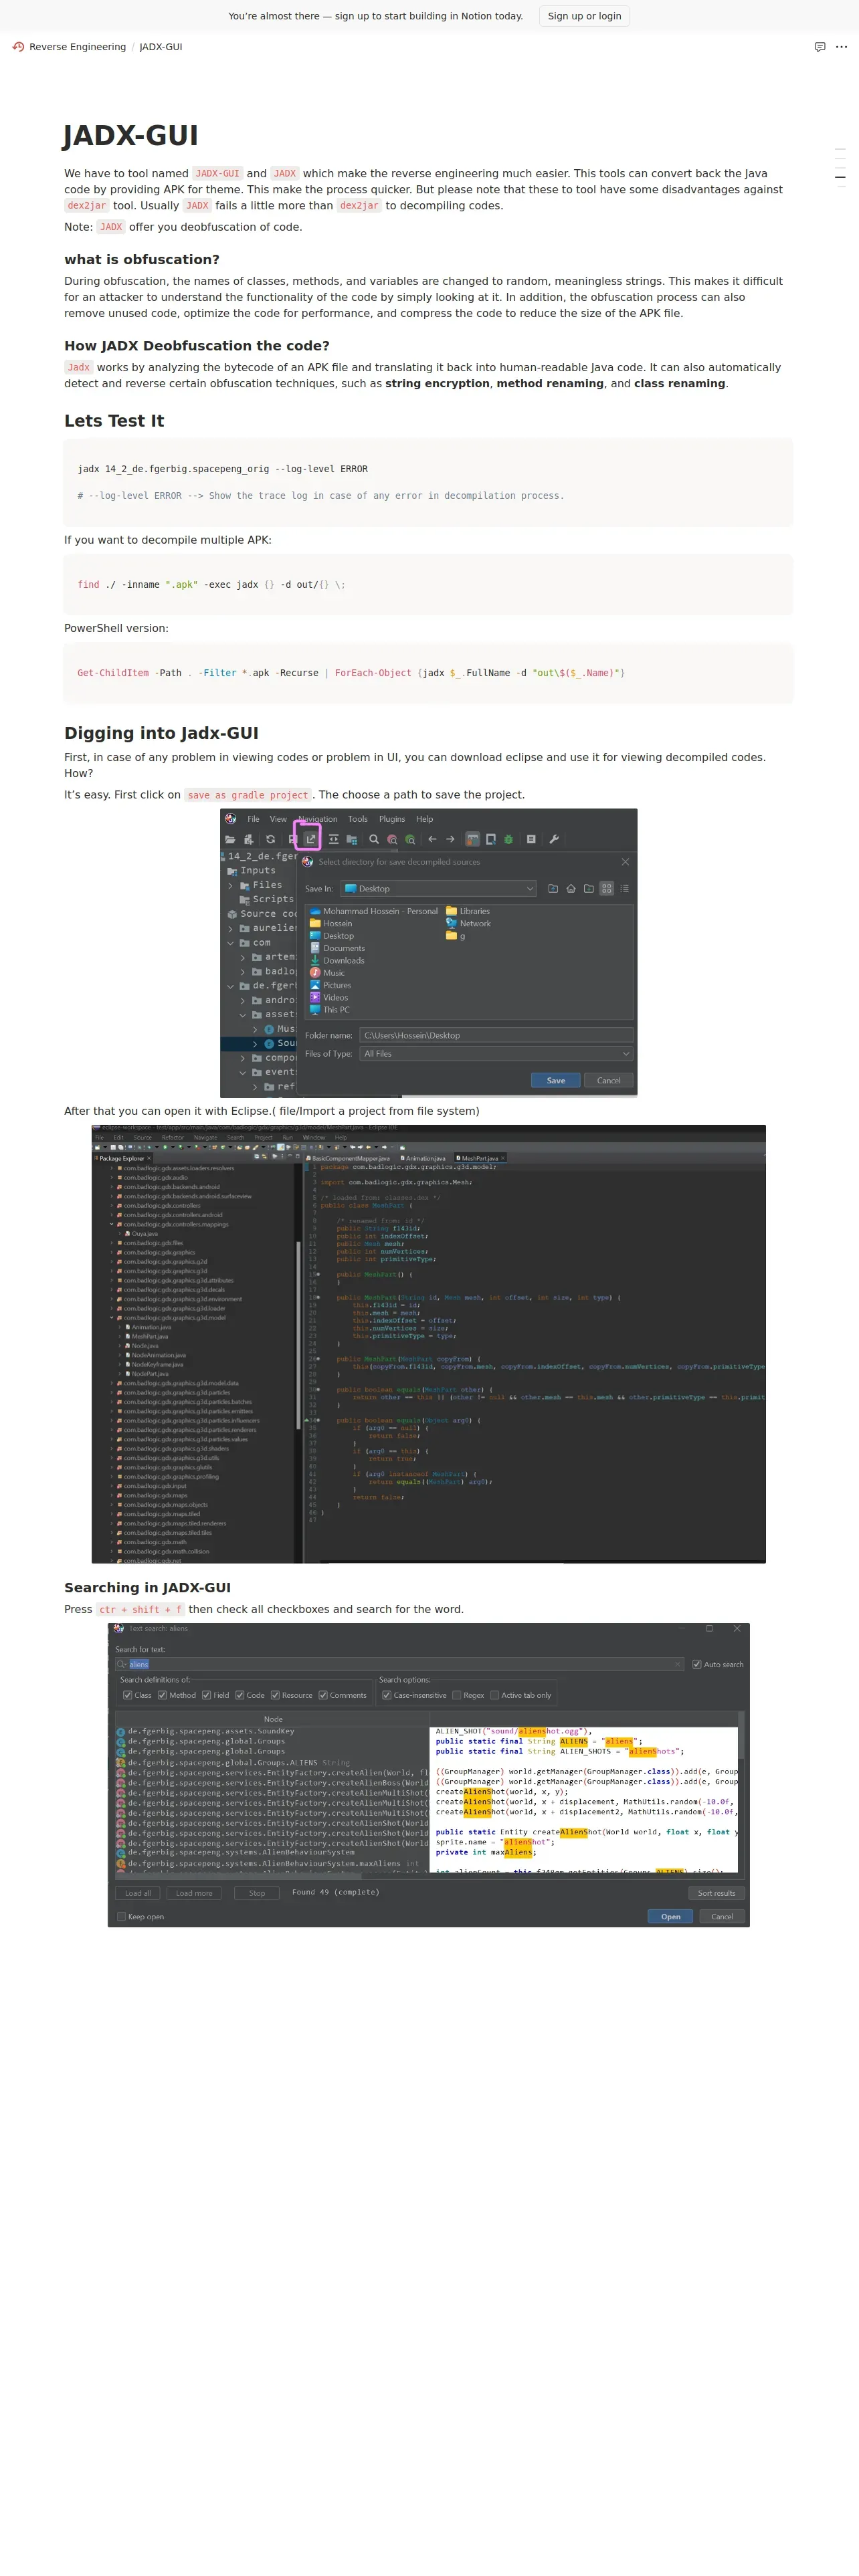Screen dimensions: 859x2576
Task: Toggle the Class checkbox in text search dialog
Action: [x=127, y=1695]
